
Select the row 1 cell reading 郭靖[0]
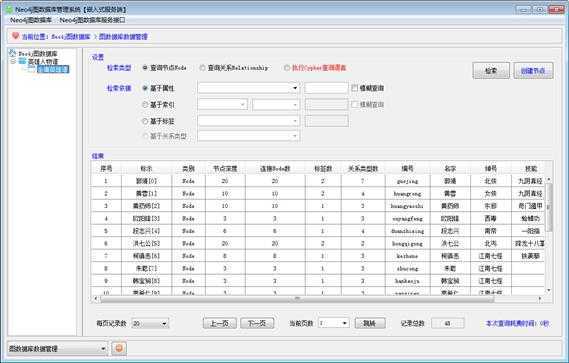click(x=147, y=181)
